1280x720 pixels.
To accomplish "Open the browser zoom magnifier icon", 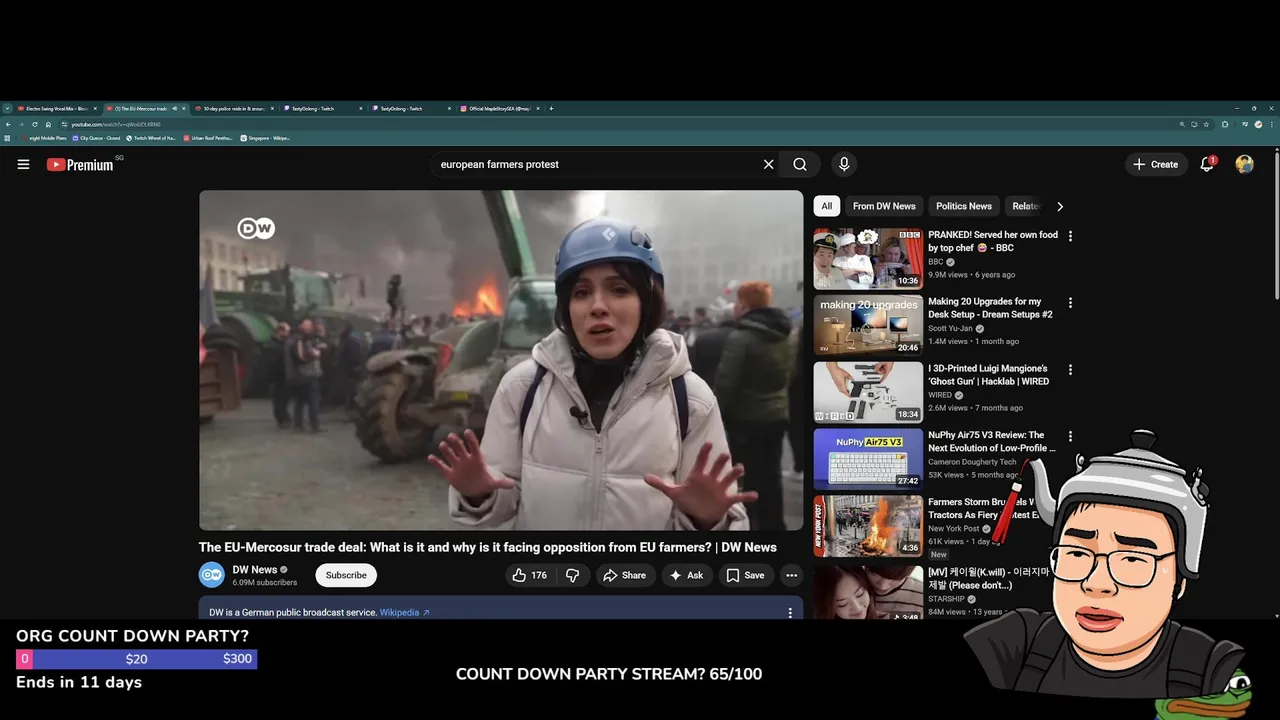I will (1182, 124).
